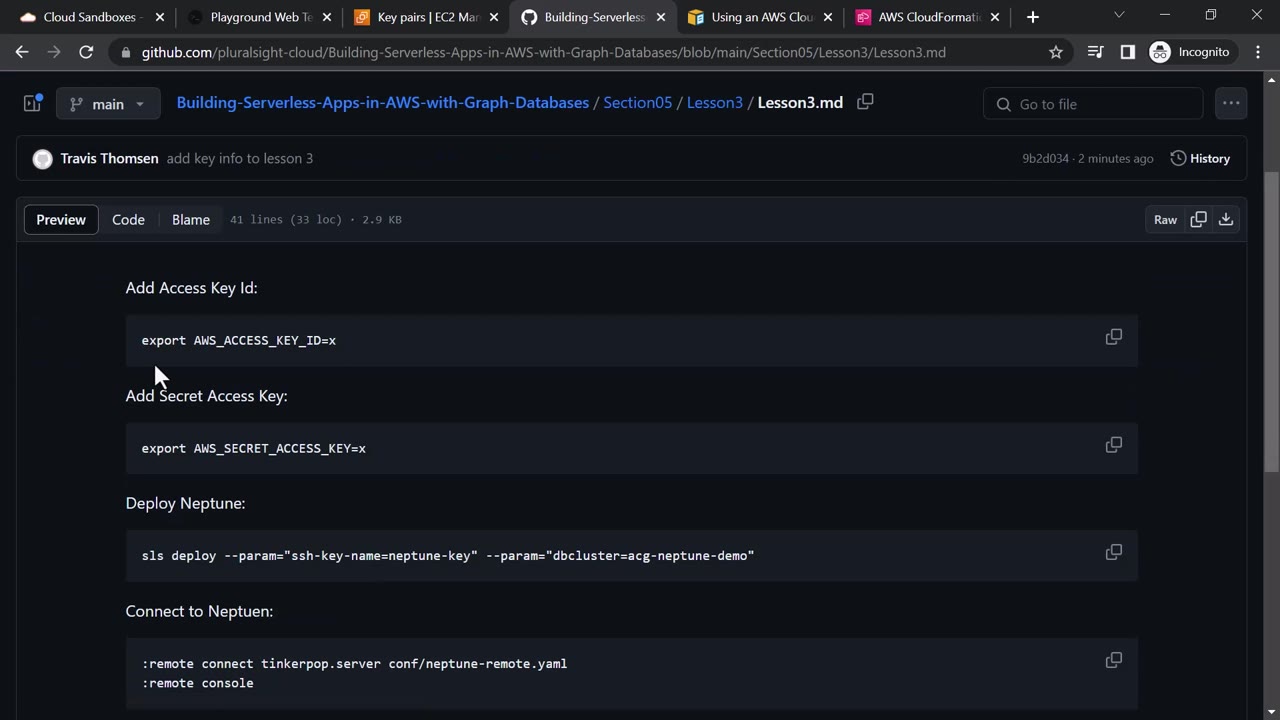Open the main branch selector dropdown
This screenshot has width=1280, height=720.
pos(108,104)
